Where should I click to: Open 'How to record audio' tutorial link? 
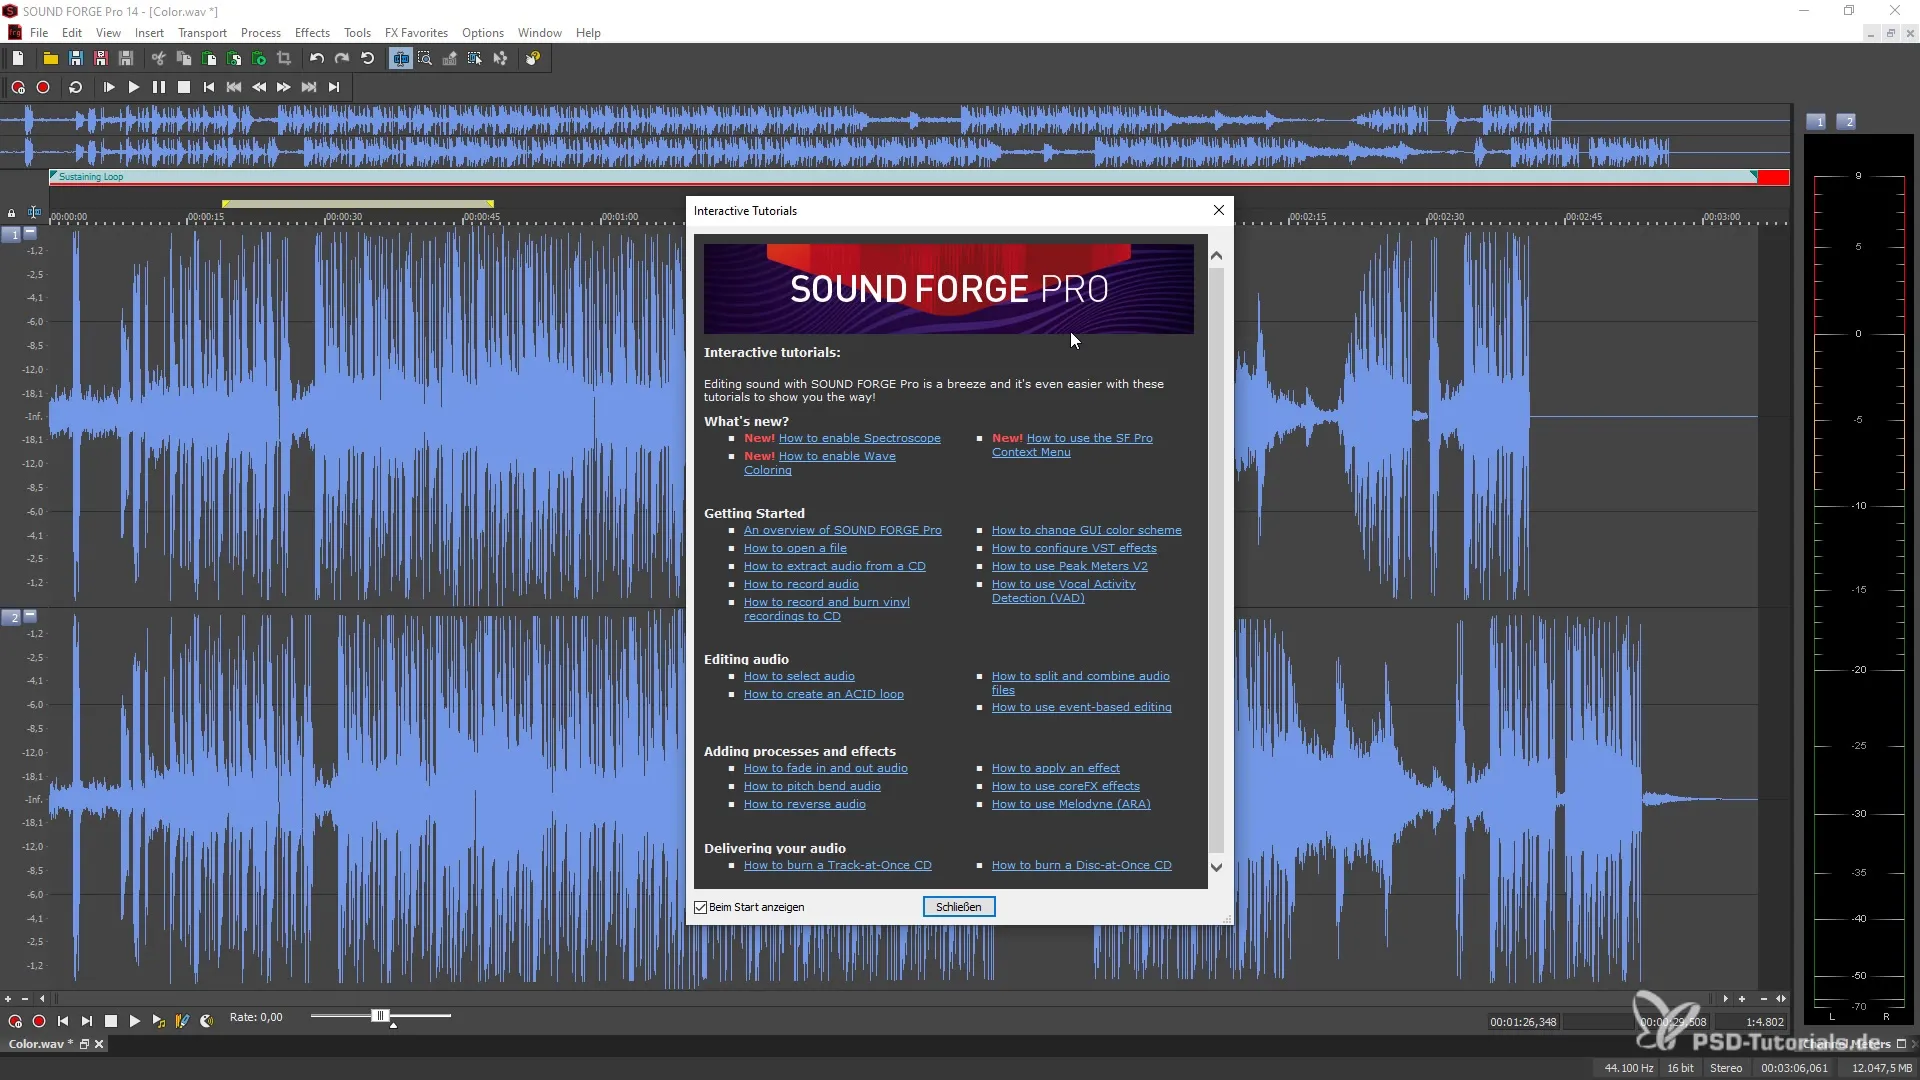click(801, 584)
